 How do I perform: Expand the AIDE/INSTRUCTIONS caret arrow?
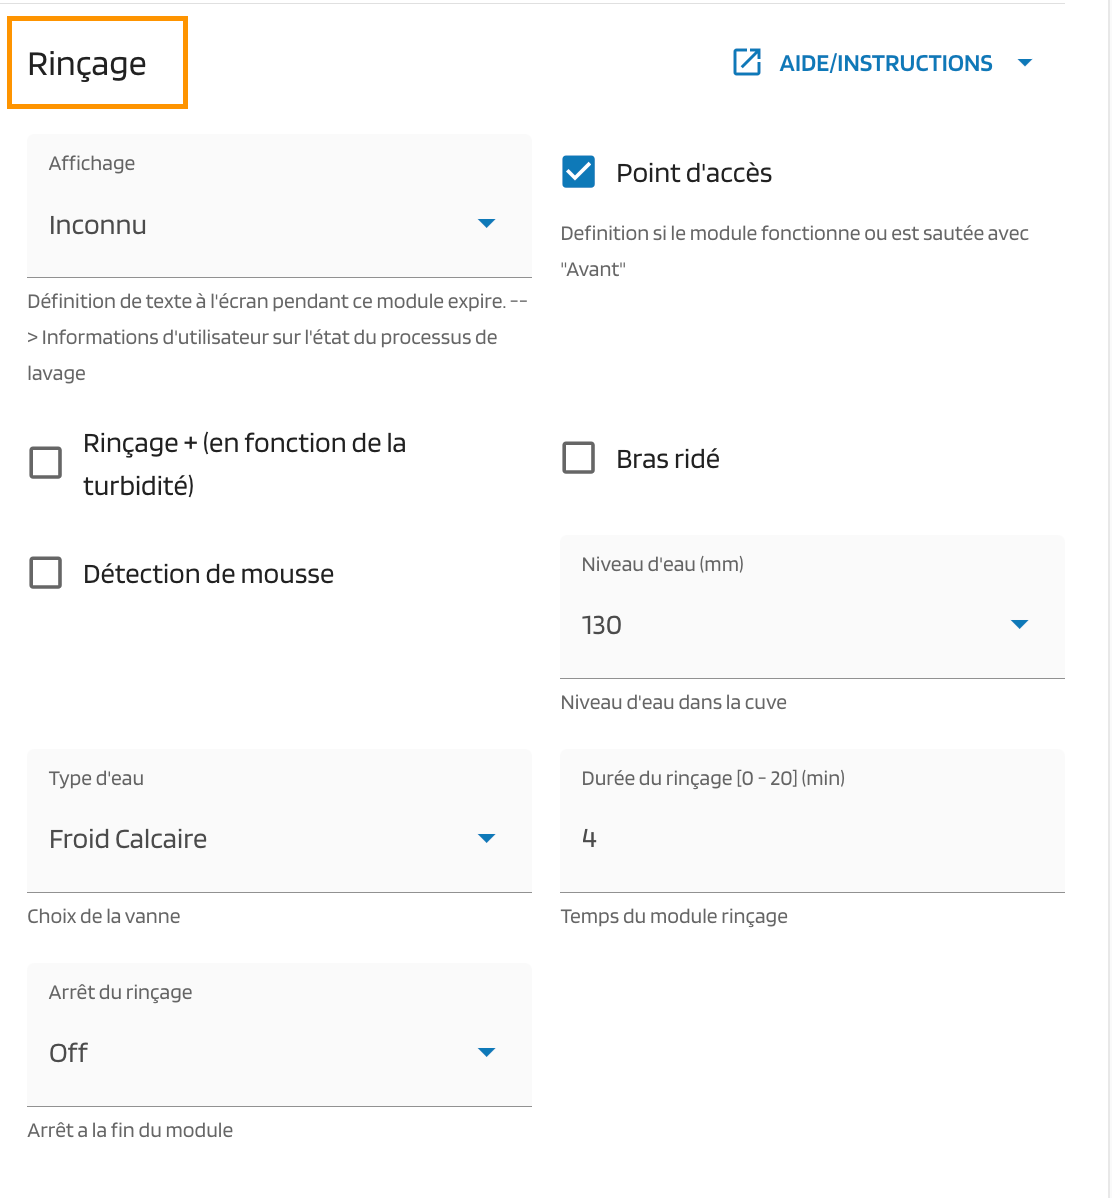coord(1024,63)
